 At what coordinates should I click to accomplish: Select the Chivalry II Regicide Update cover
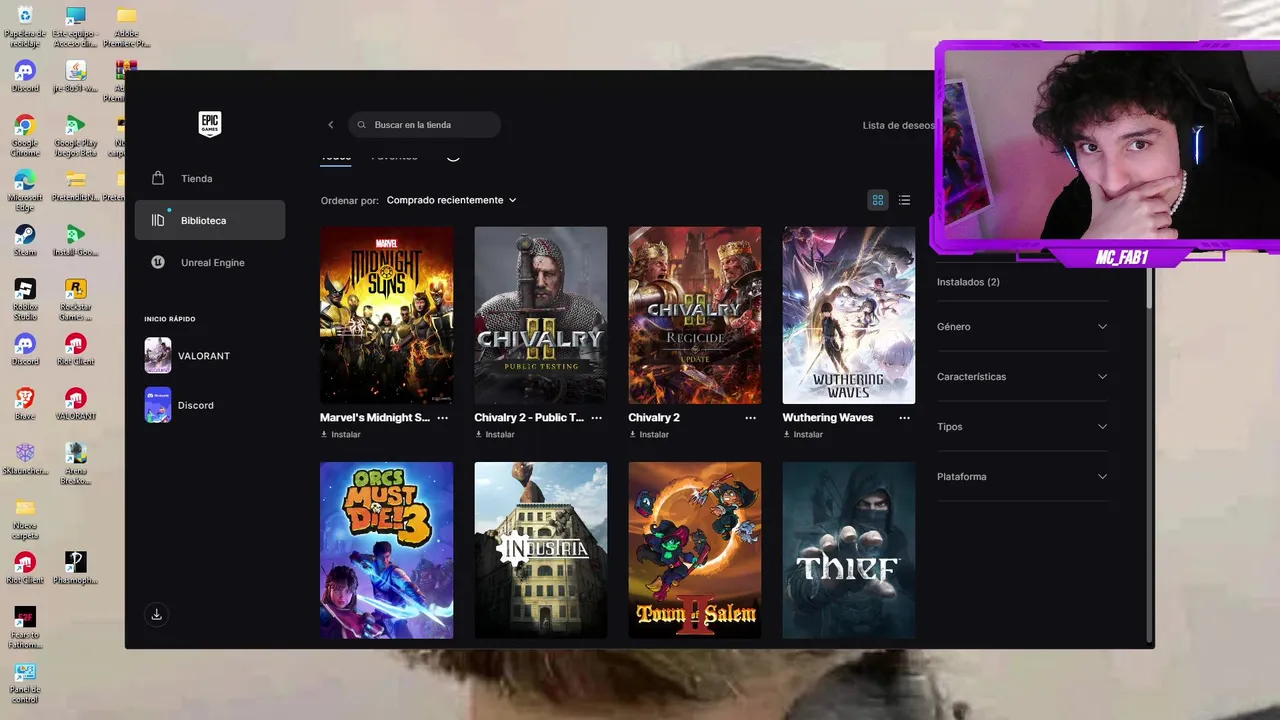click(695, 315)
